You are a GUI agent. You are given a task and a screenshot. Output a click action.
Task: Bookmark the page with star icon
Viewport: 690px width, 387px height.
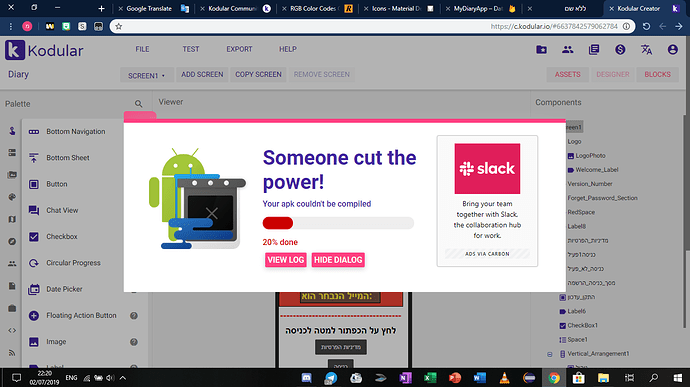tap(119, 26)
